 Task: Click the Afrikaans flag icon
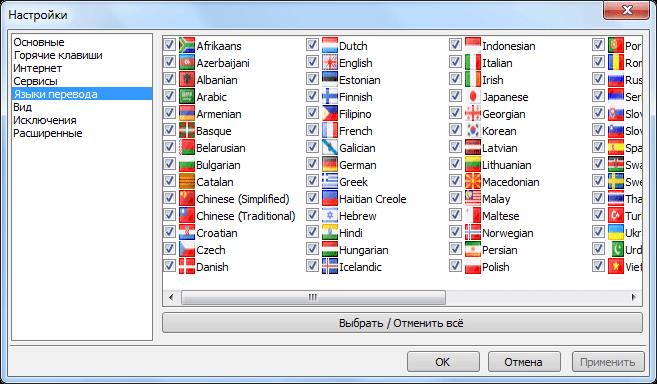pyautogui.click(x=187, y=45)
